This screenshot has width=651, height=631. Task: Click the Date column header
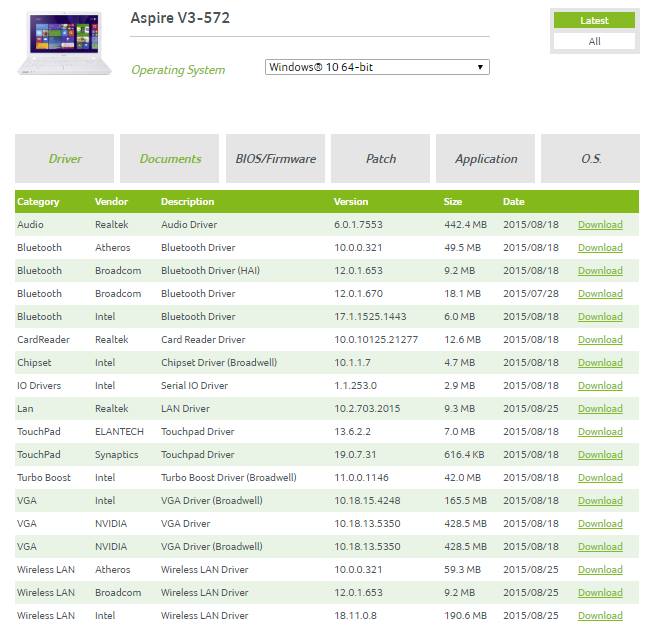(514, 202)
